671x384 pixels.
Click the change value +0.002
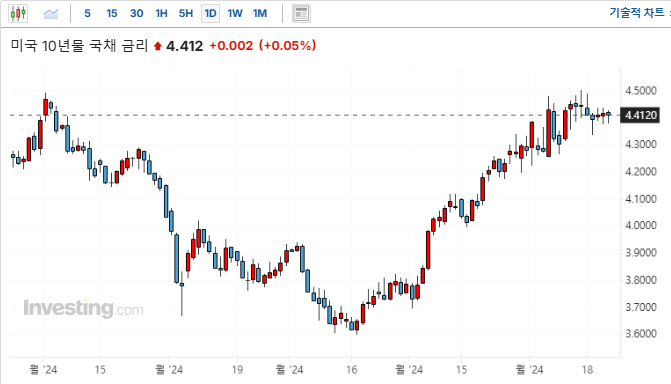click(x=231, y=46)
